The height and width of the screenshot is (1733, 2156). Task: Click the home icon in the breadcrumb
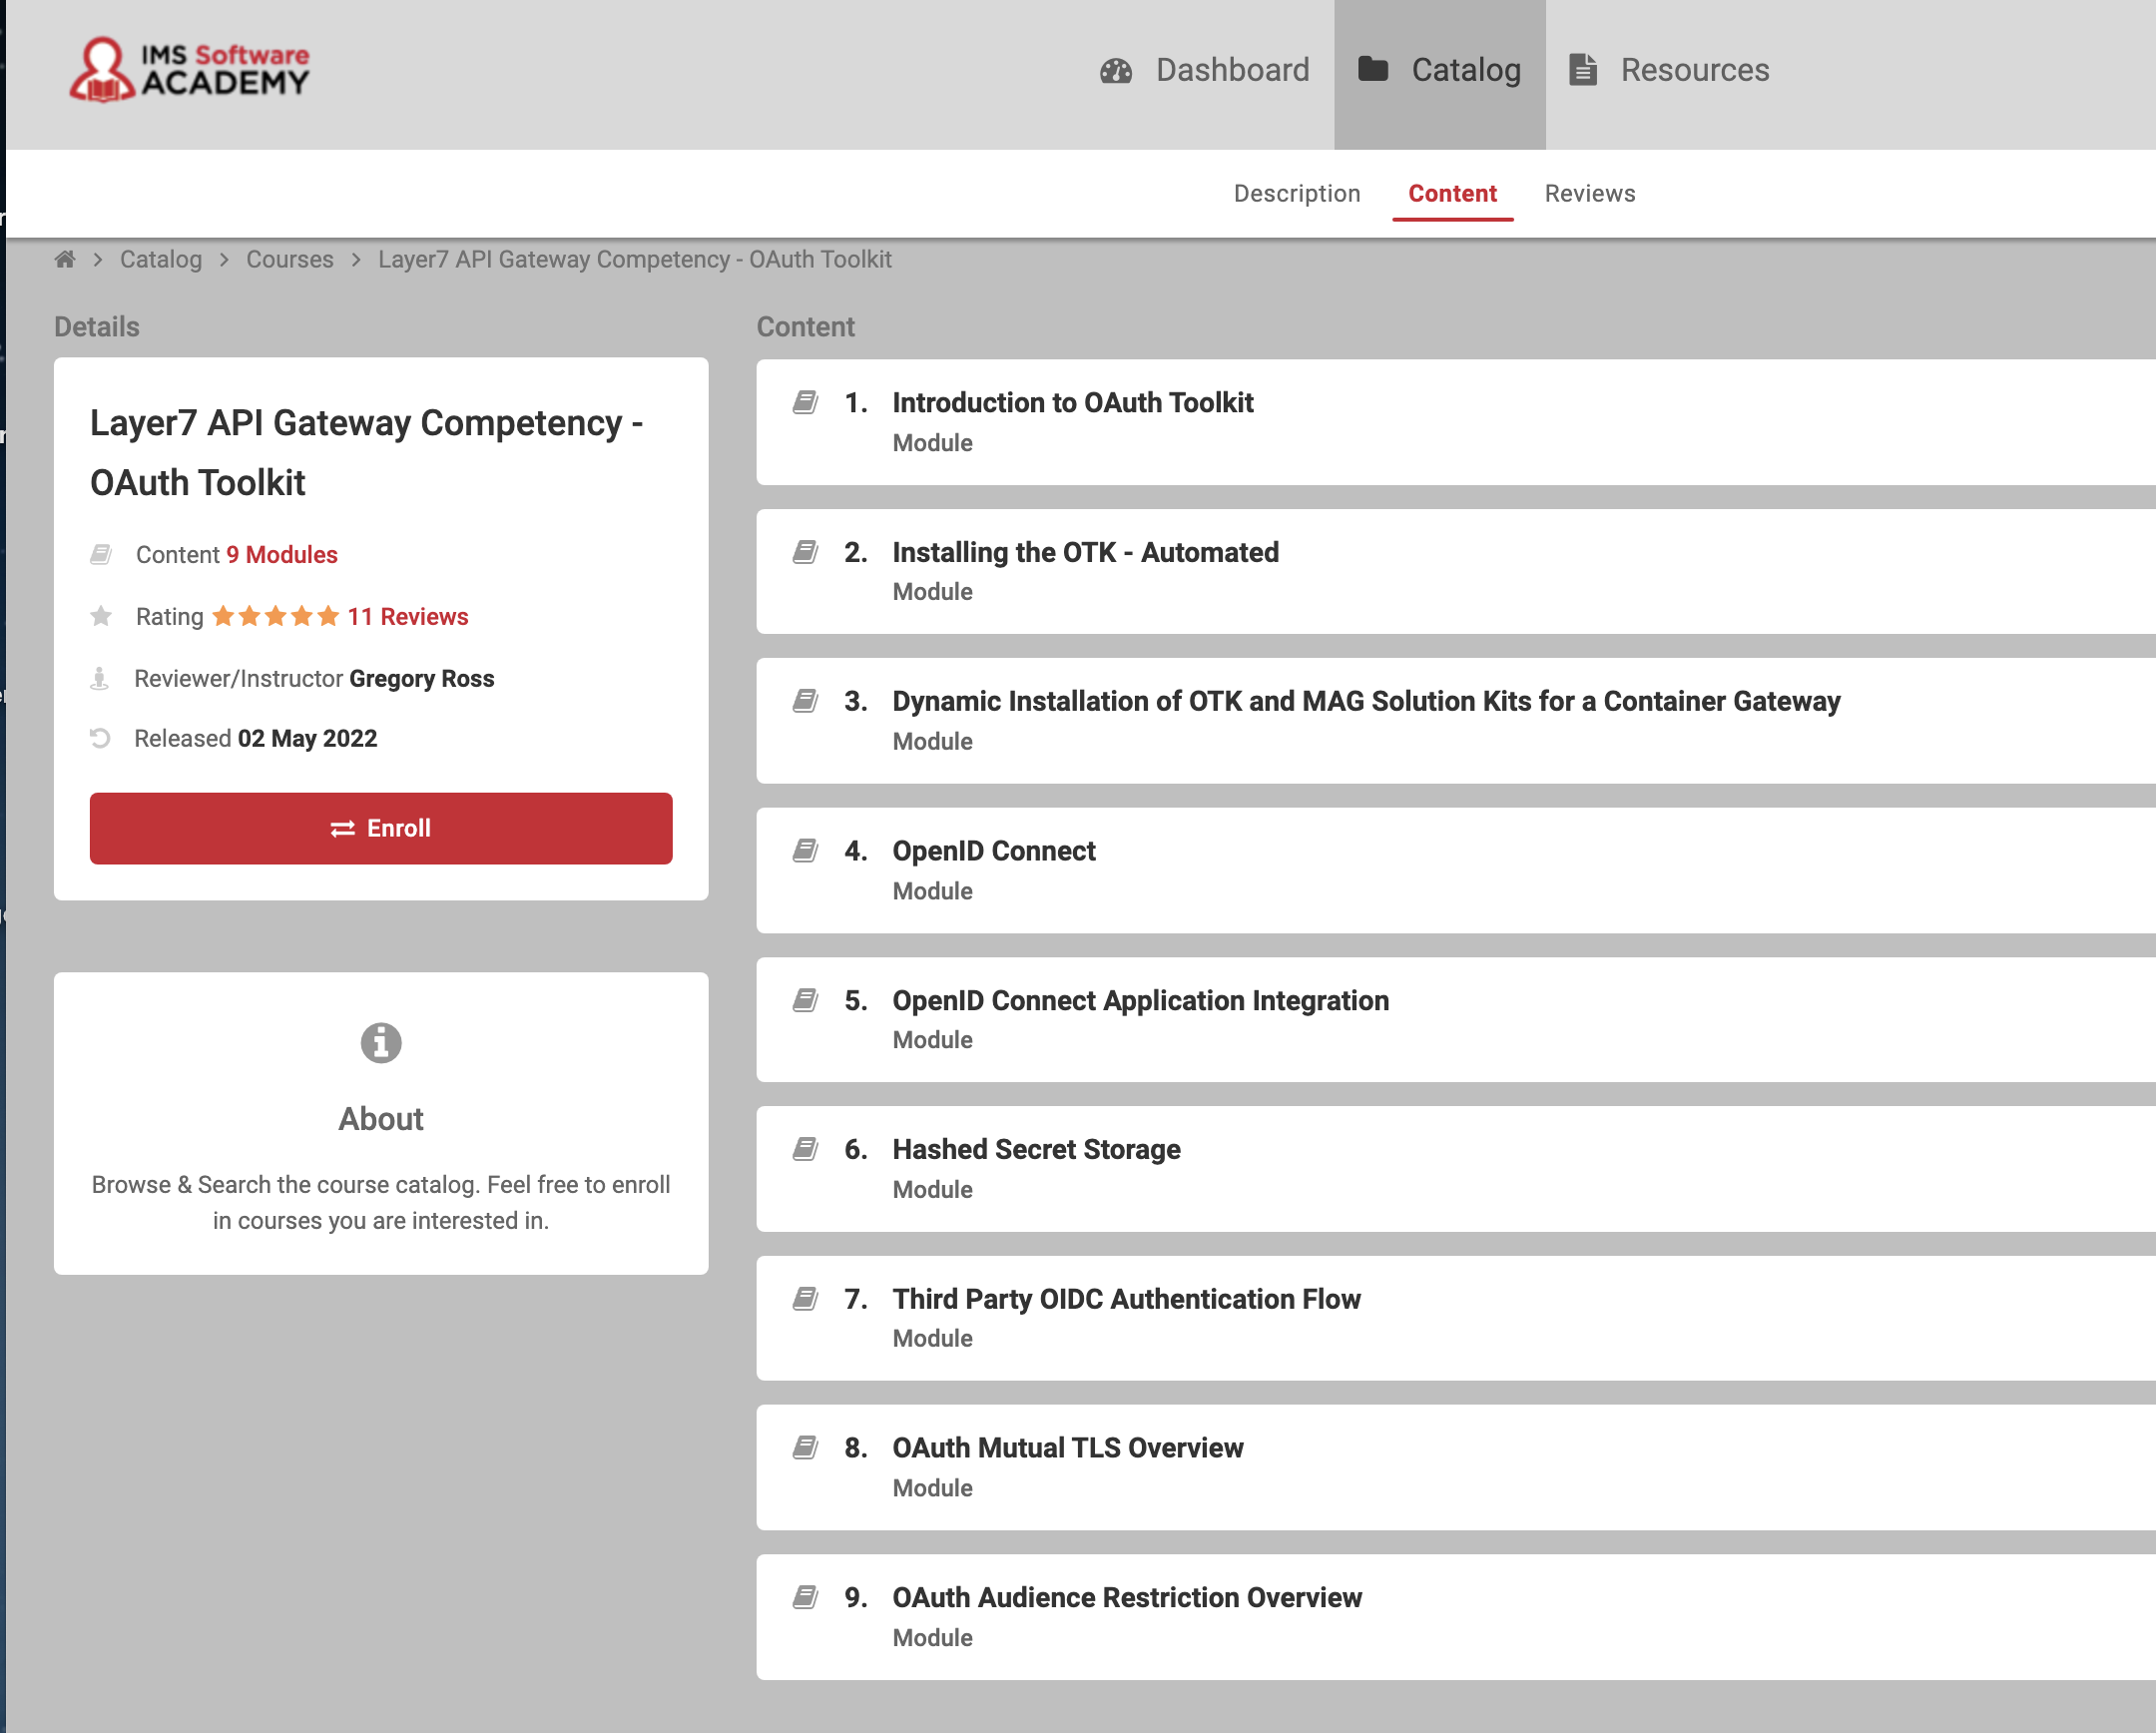[x=64, y=259]
